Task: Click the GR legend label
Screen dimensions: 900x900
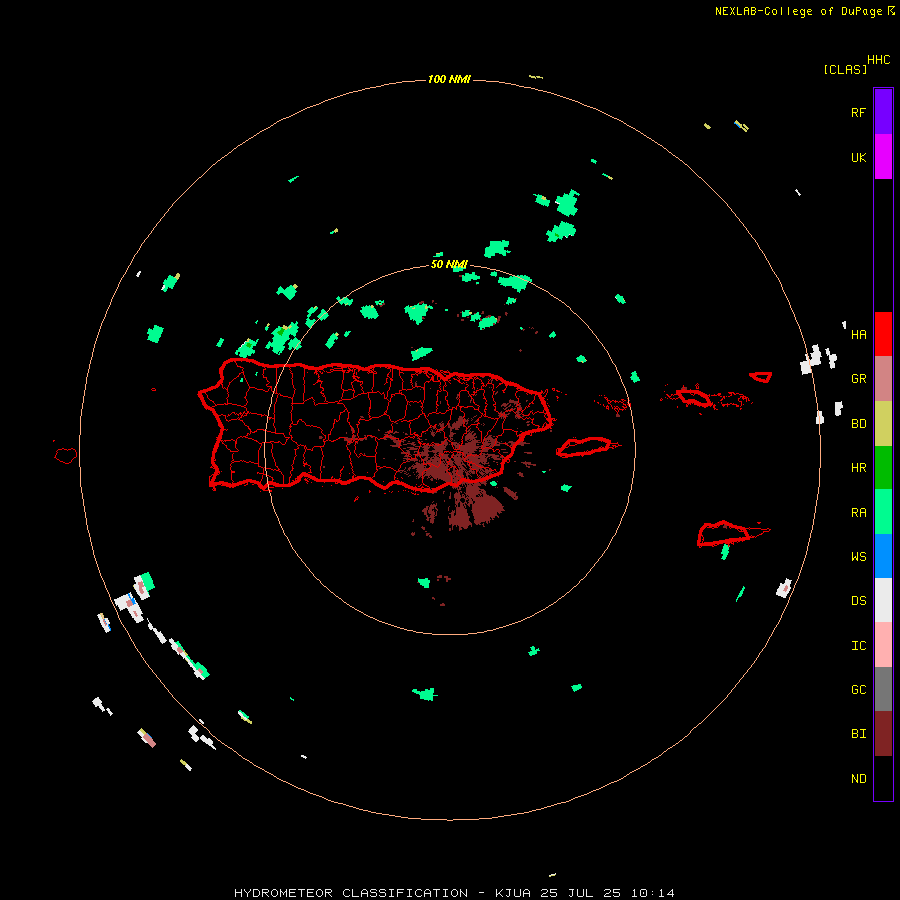Action: [858, 379]
